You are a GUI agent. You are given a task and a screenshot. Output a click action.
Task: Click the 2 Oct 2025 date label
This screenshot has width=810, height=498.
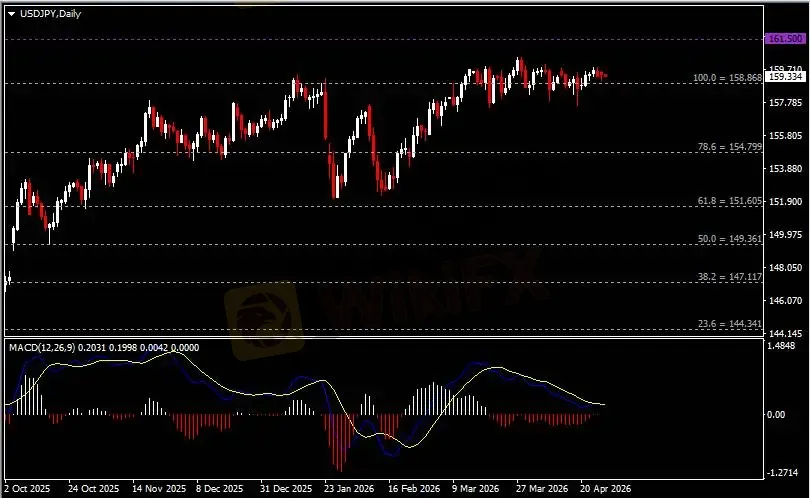tap(26, 489)
